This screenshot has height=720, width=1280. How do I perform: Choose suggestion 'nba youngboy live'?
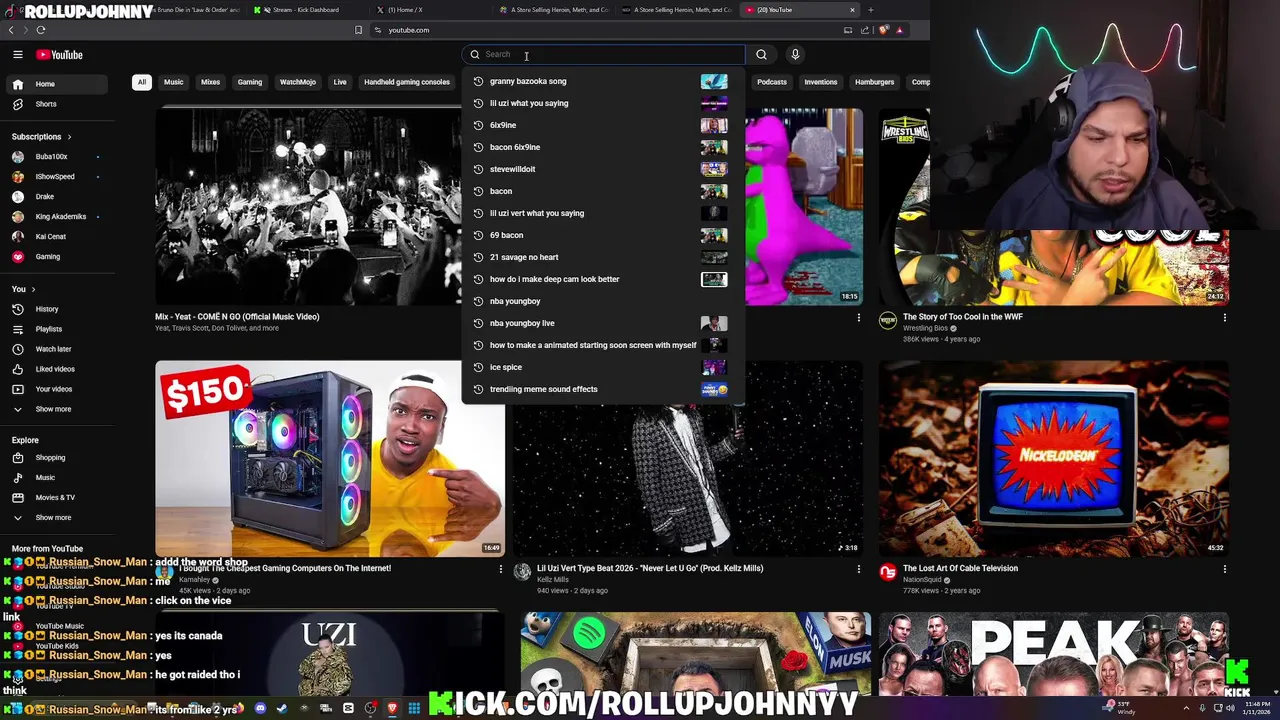click(x=603, y=323)
